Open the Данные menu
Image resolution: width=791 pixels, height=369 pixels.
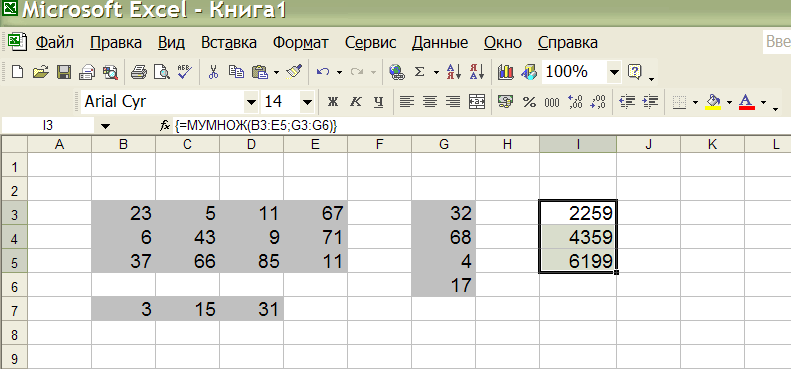click(x=440, y=42)
